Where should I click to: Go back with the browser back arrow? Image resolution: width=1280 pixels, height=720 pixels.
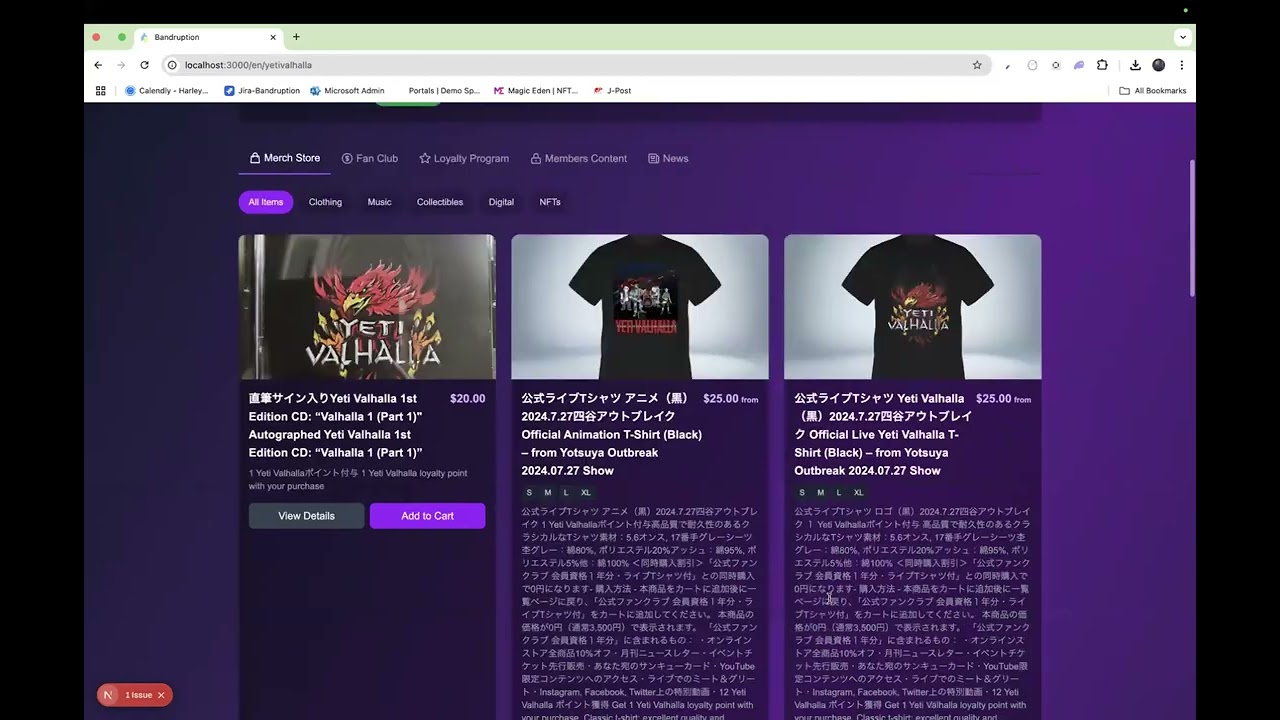coord(98,65)
